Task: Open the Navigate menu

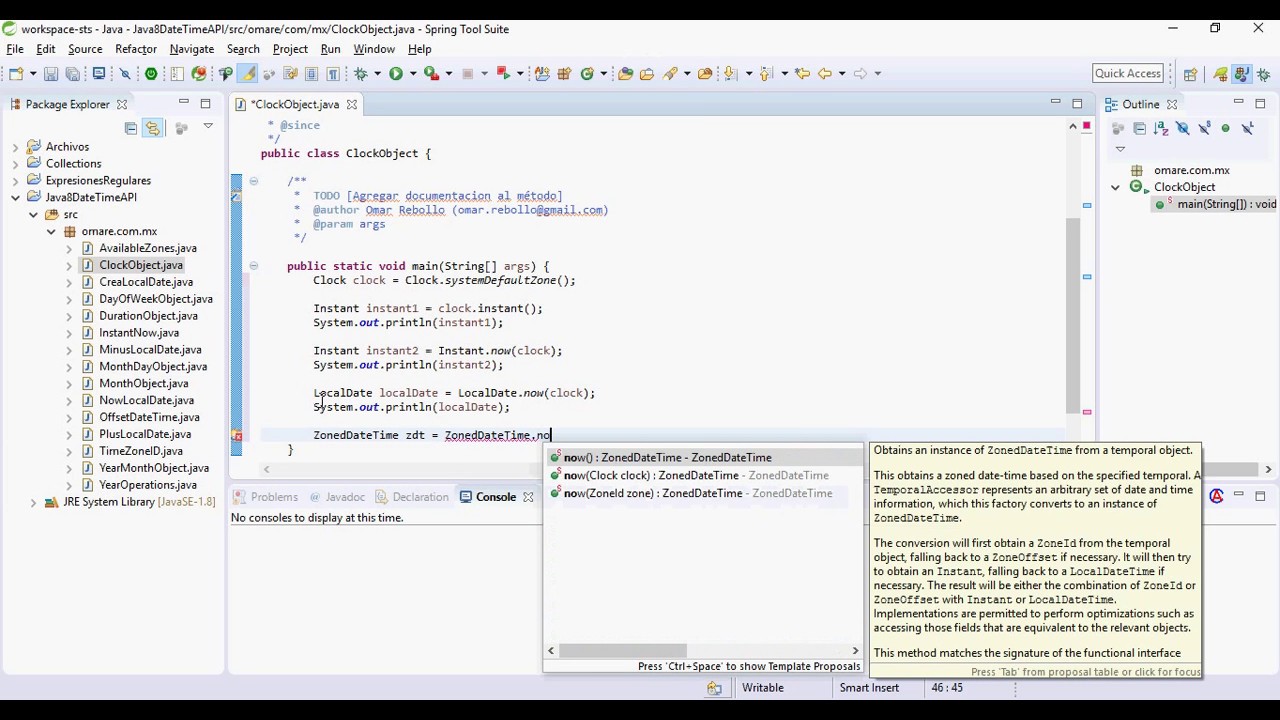Action: [x=191, y=49]
